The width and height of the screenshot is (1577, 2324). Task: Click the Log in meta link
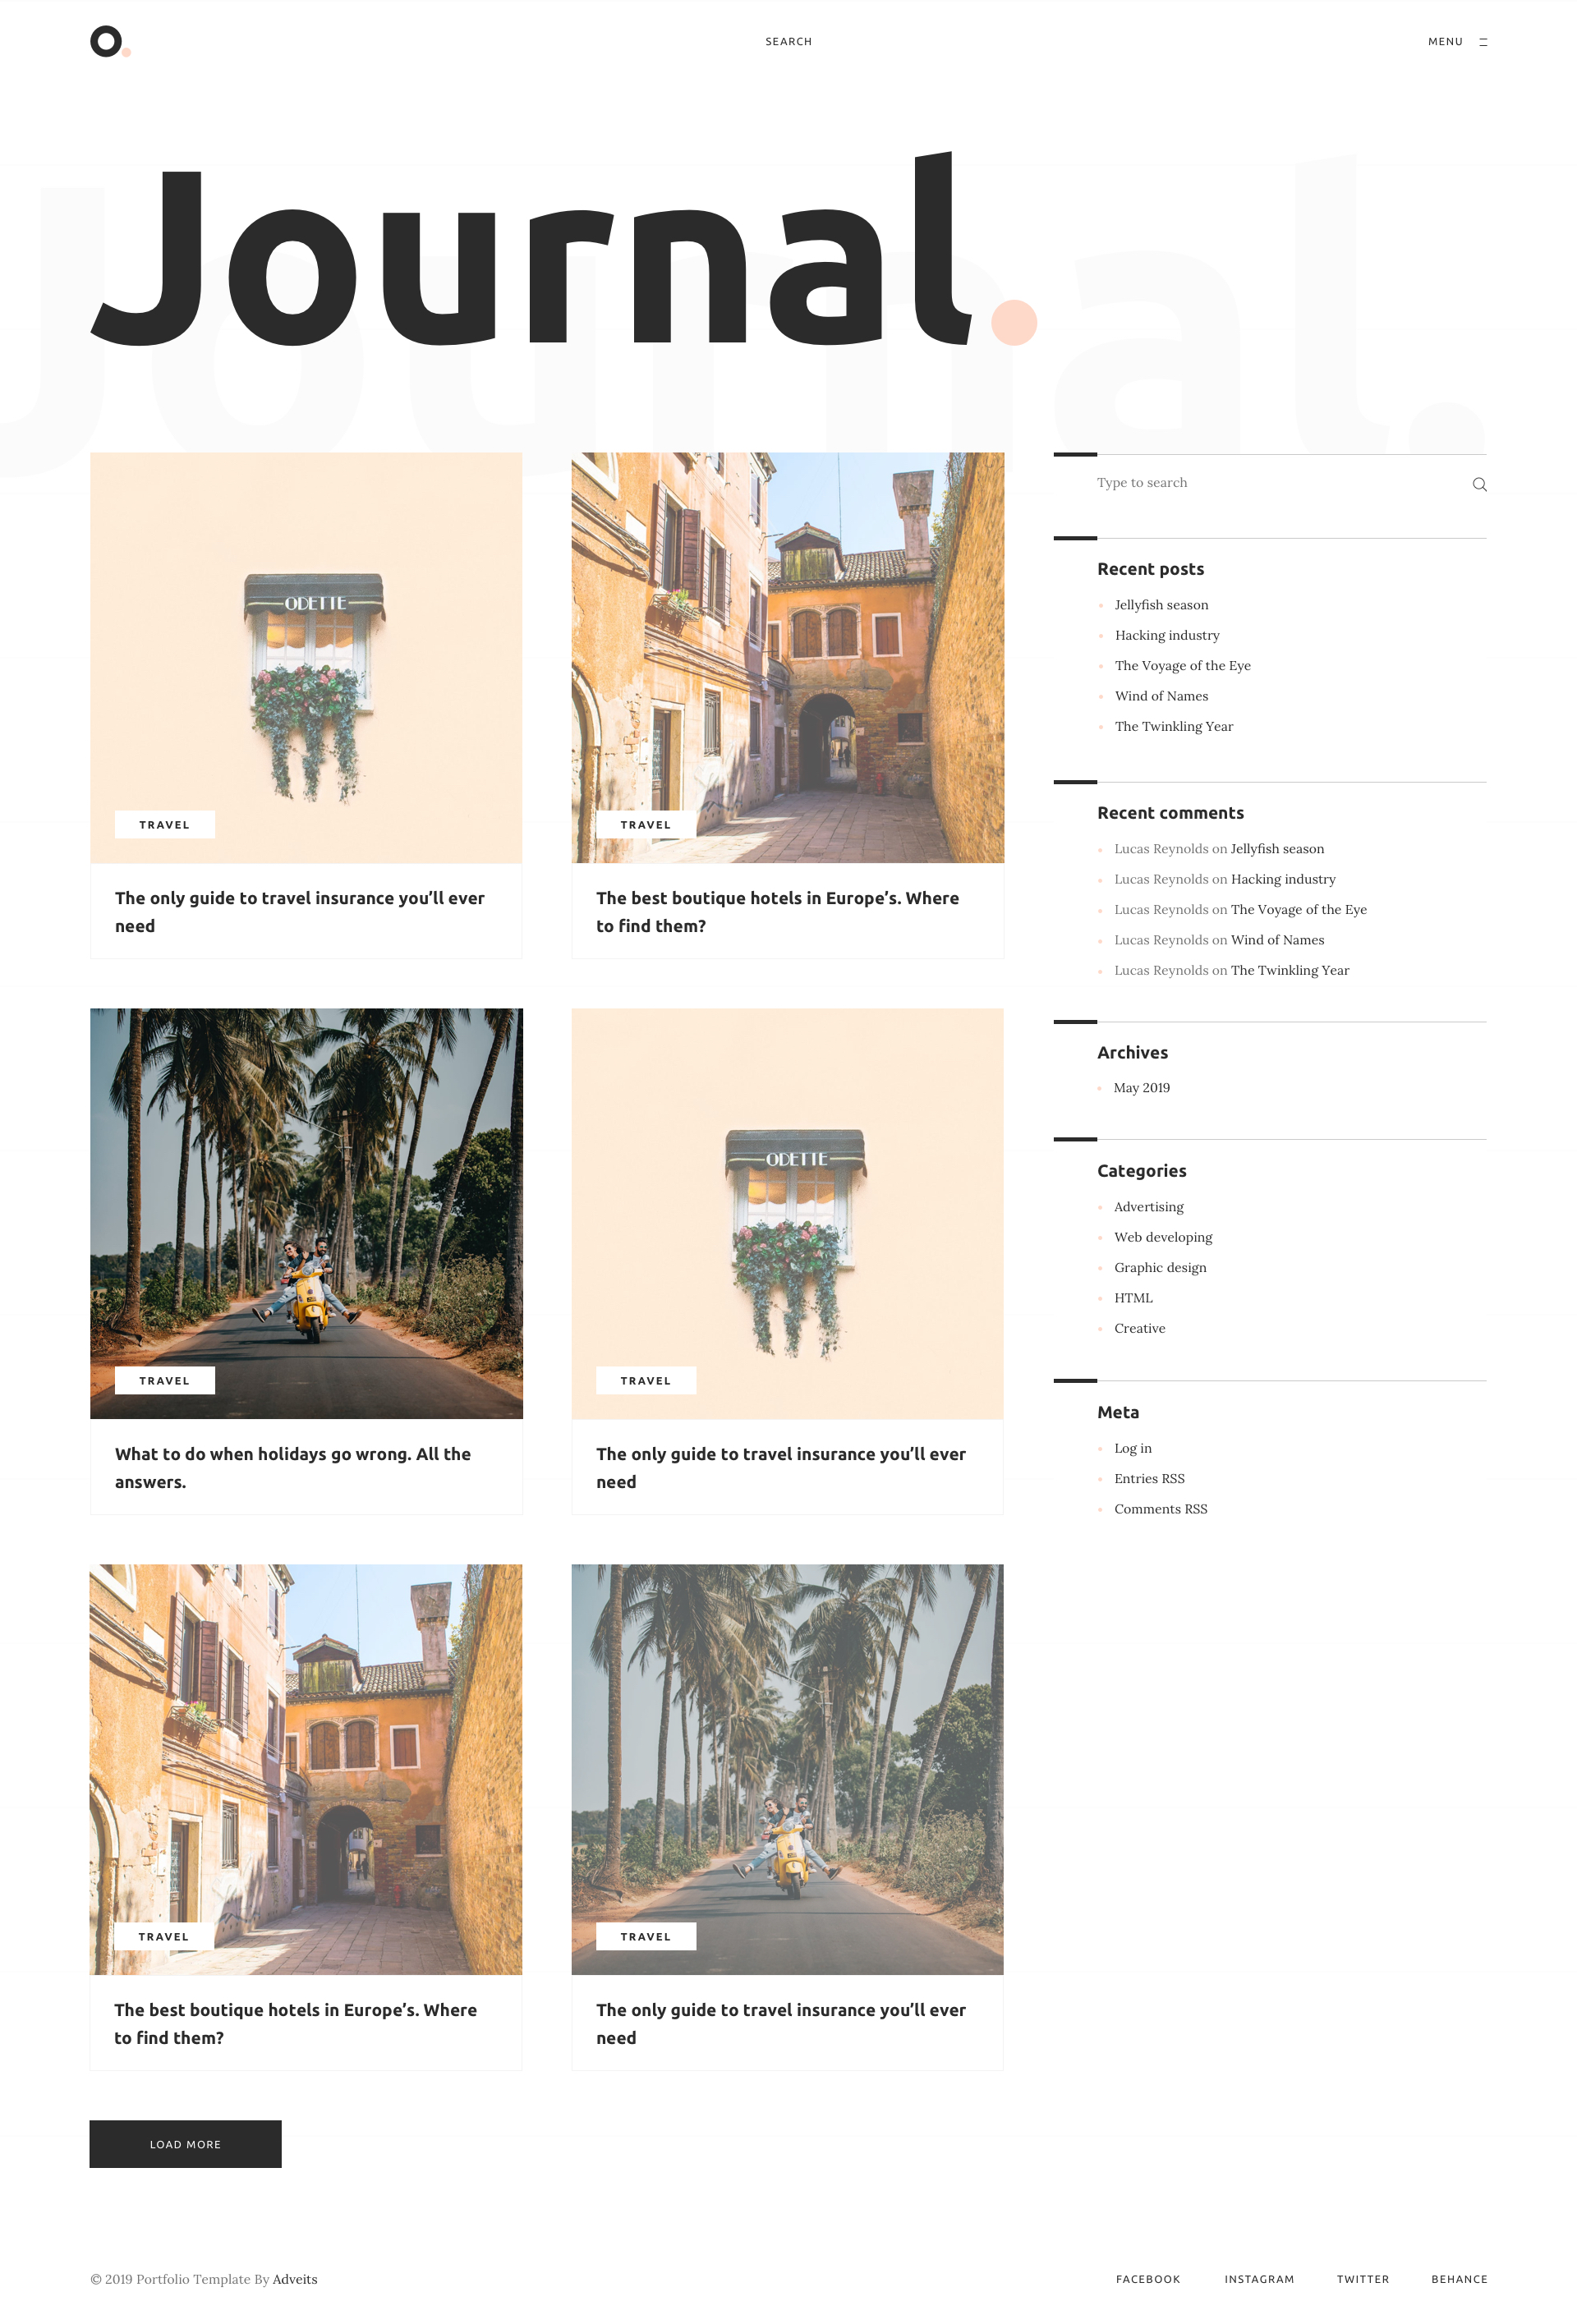[x=1132, y=1449]
